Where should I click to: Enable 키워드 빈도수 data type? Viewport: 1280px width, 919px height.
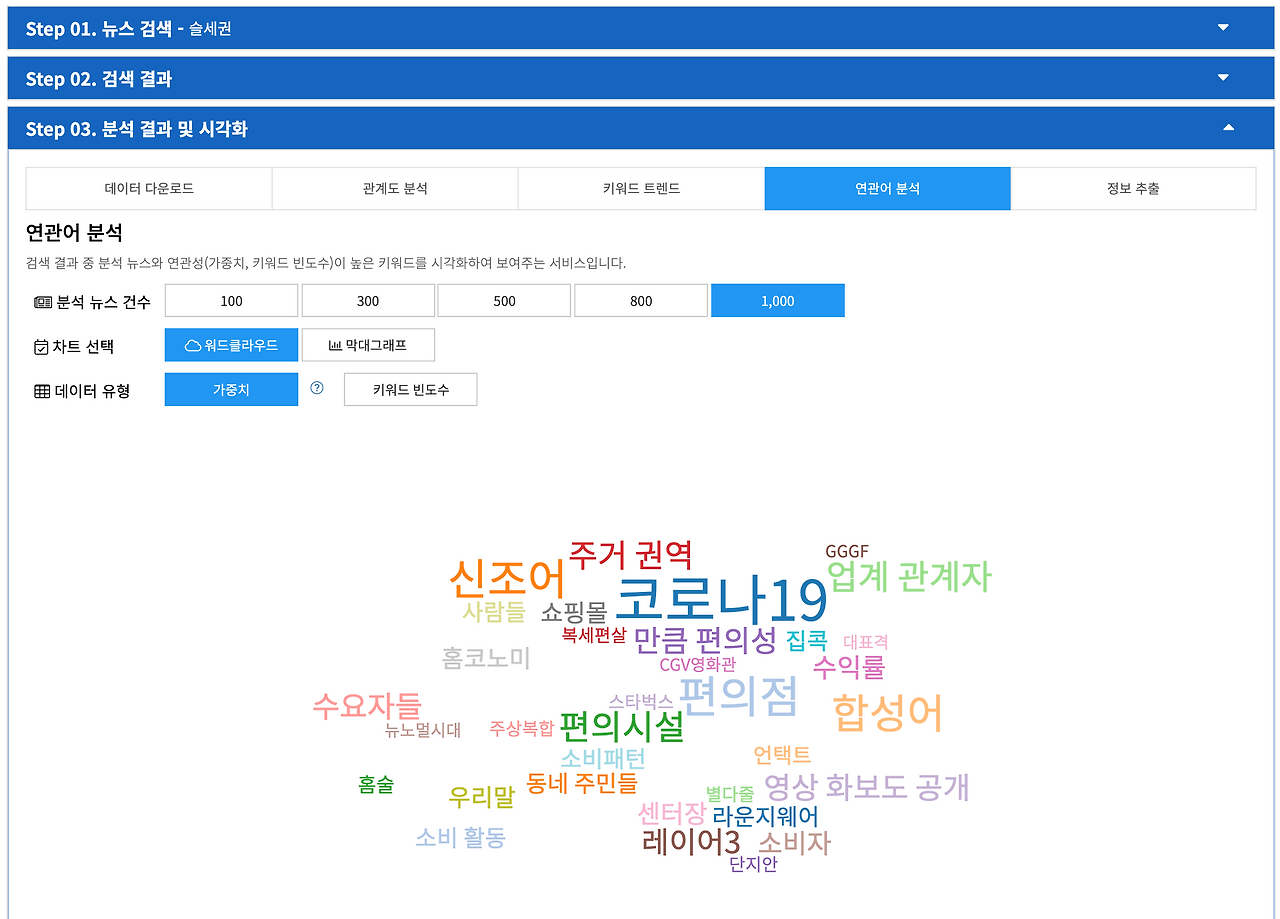click(410, 388)
